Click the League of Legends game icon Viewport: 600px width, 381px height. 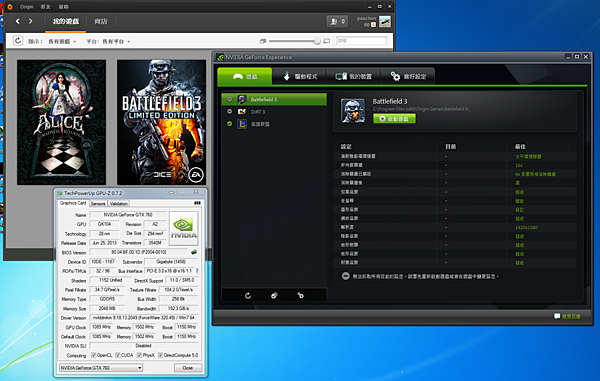(242, 124)
